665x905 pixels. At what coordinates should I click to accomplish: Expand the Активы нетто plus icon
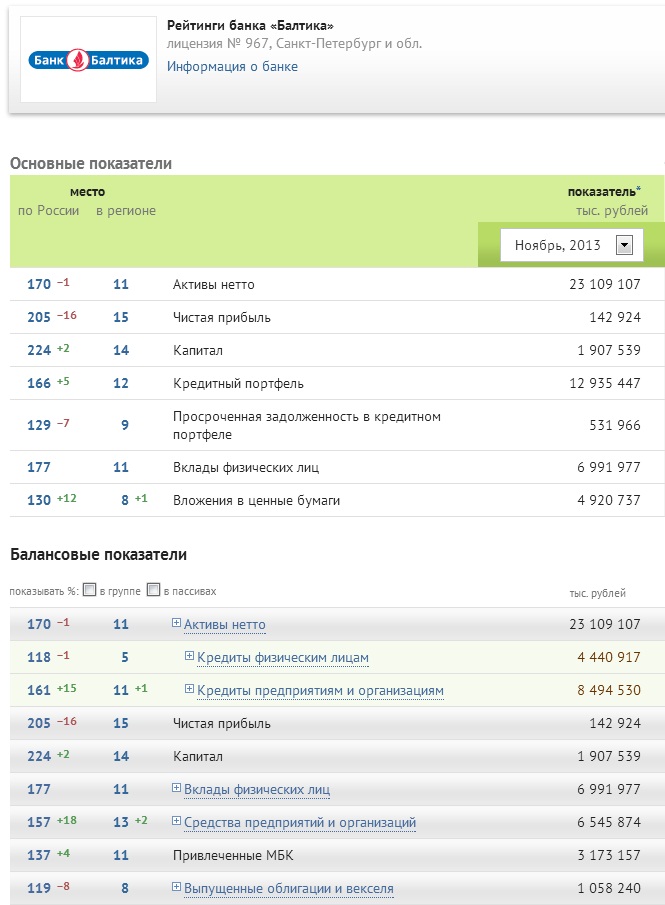coord(176,623)
